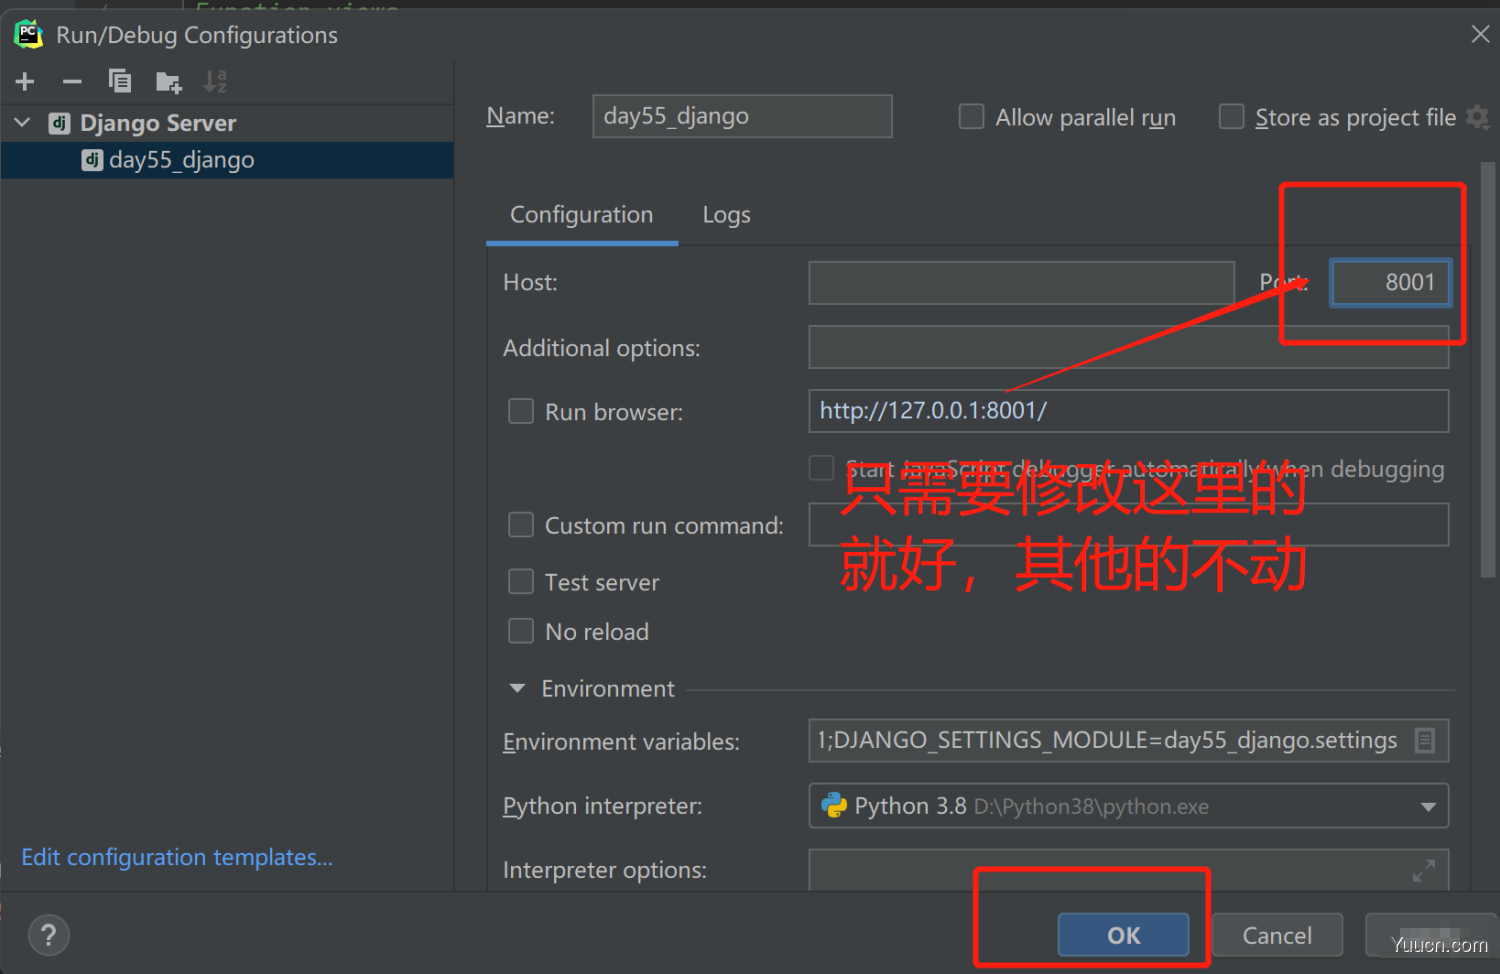The width and height of the screenshot is (1500, 974).
Task: Select day55_django configuration in tree
Action: pos(227,160)
